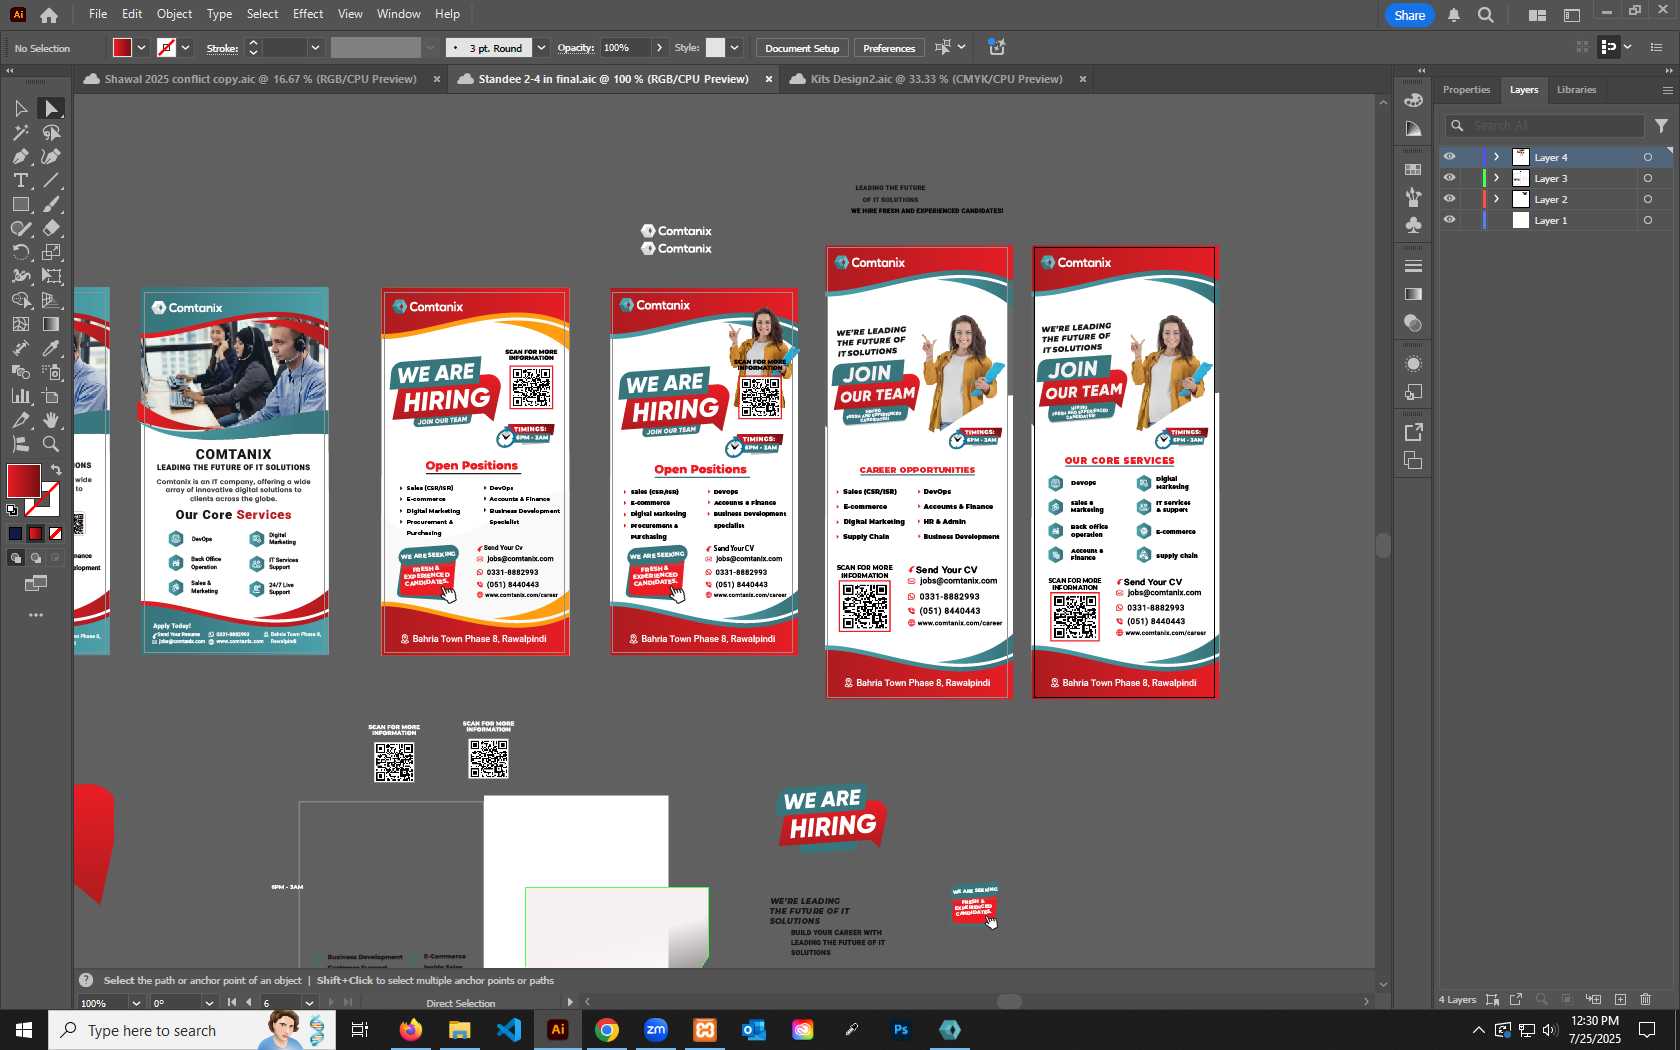1680x1050 pixels.
Task: Open stroke weight dropdown
Action: pyautogui.click(x=315, y=48)
